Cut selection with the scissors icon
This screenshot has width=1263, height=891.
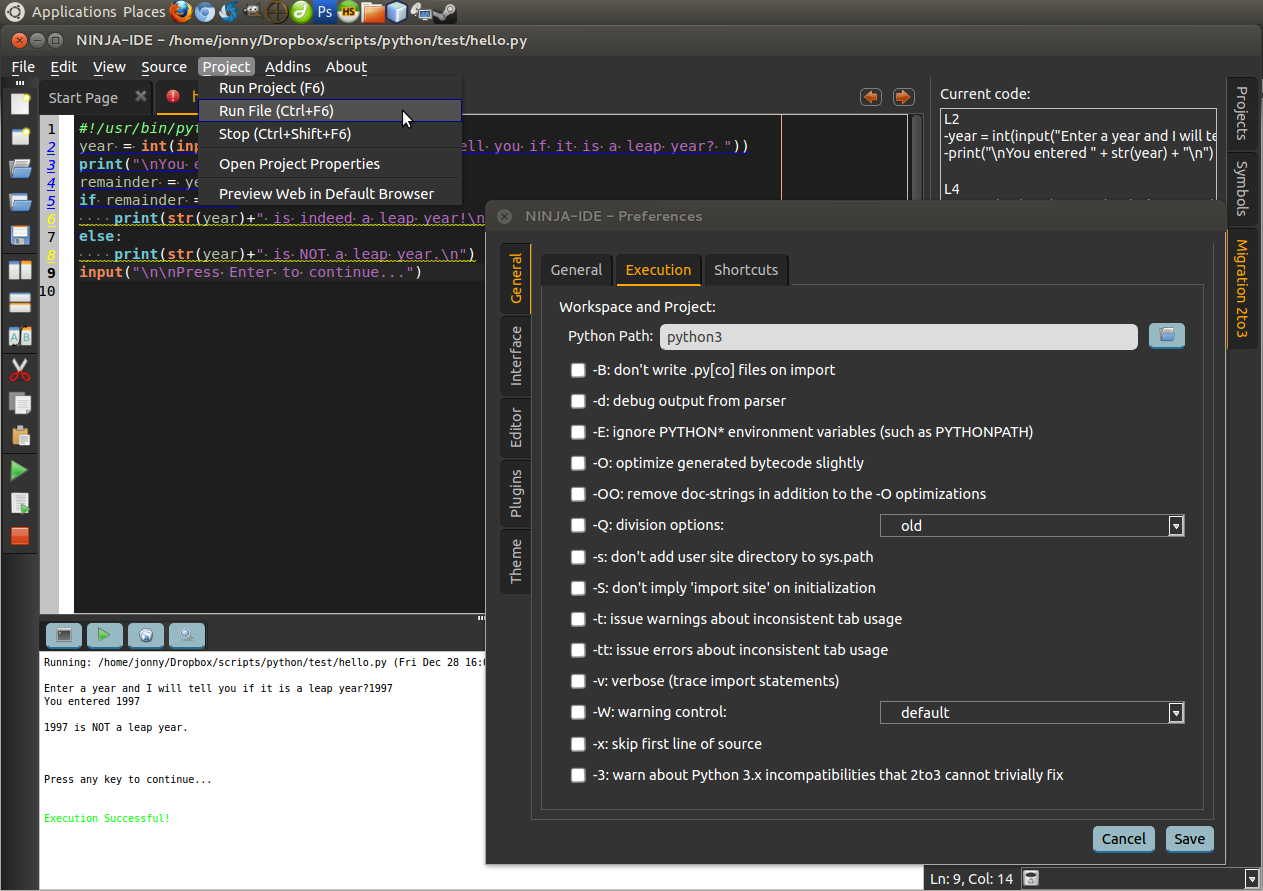(20, 370)
